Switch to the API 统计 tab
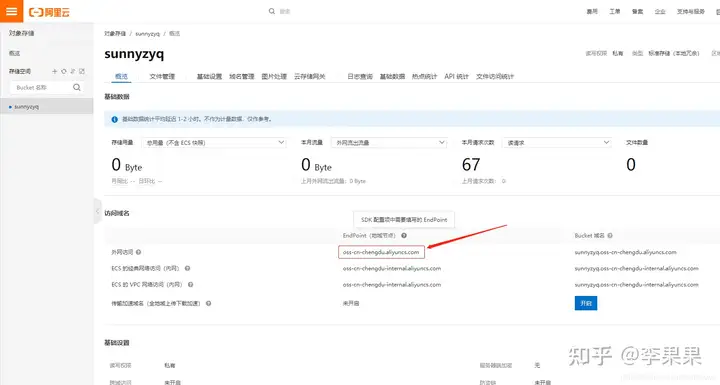The image size is (720, 385). point(456,76)
